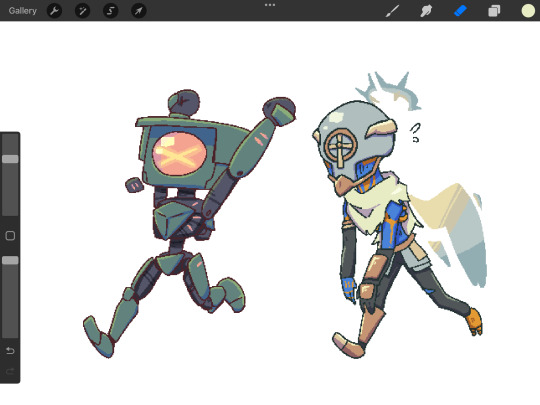Open the Layers panel
The image size is (540, 405).
[x=494, y=11]
